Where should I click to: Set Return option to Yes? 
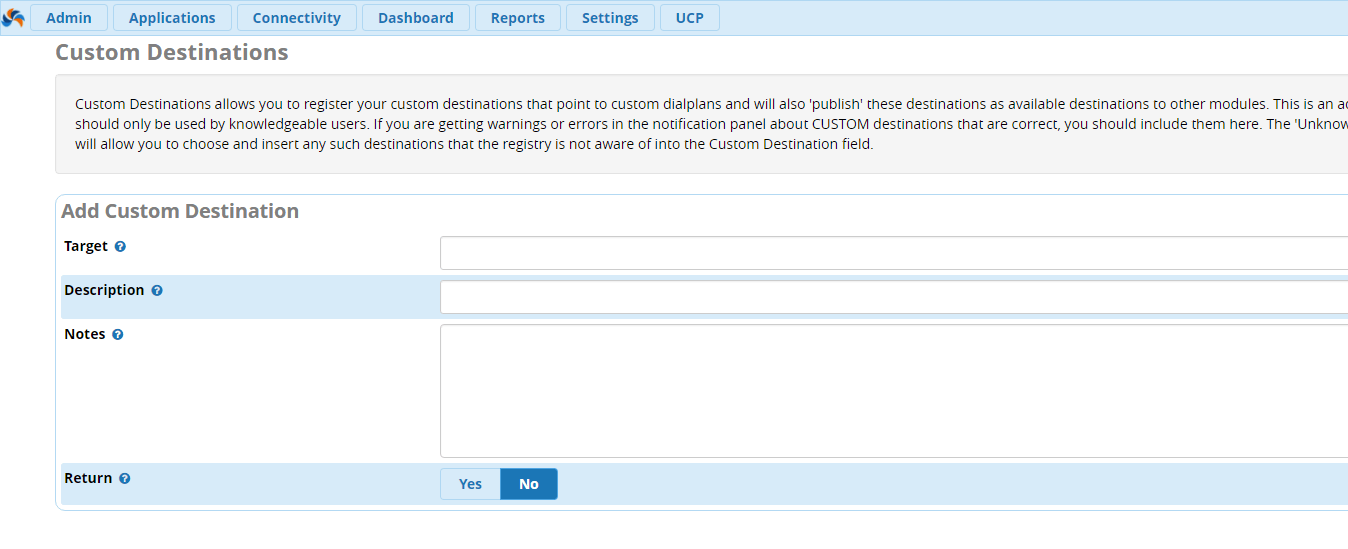[470, 484]
